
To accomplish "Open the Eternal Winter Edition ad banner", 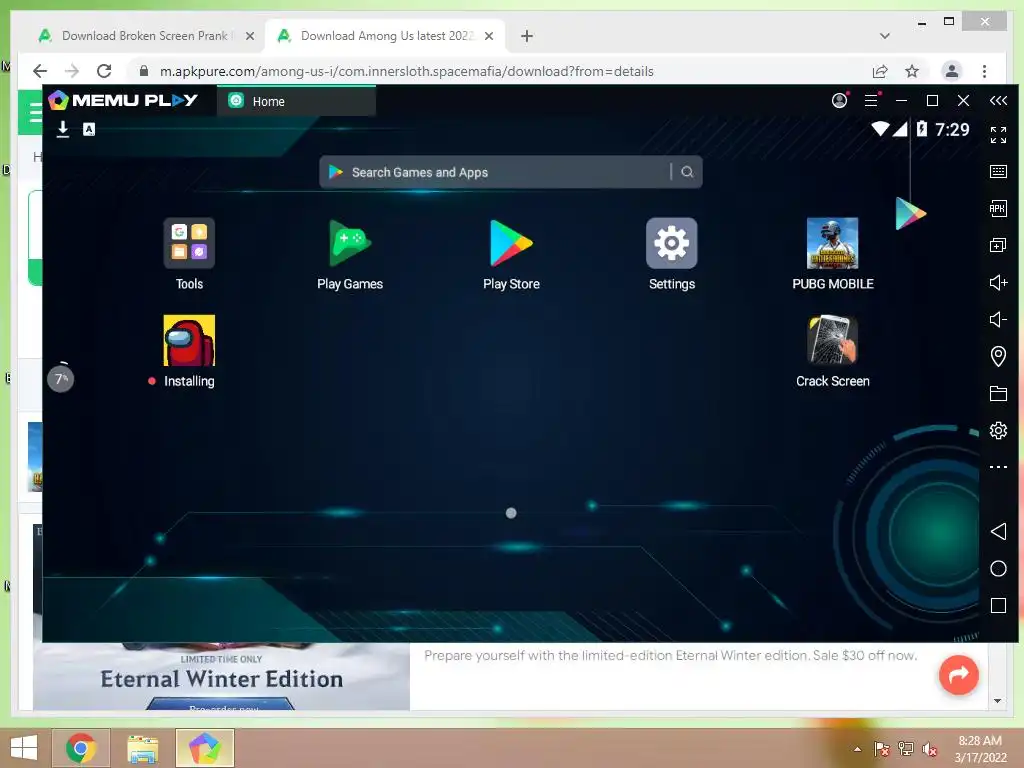I will point(221,677).
